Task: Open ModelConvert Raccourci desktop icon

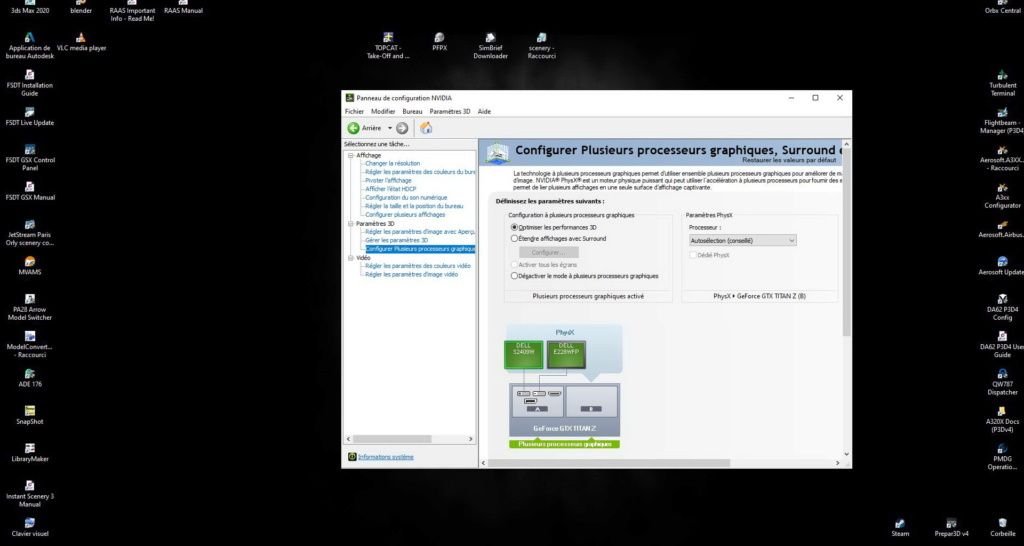Action: (x=29, y=345)
